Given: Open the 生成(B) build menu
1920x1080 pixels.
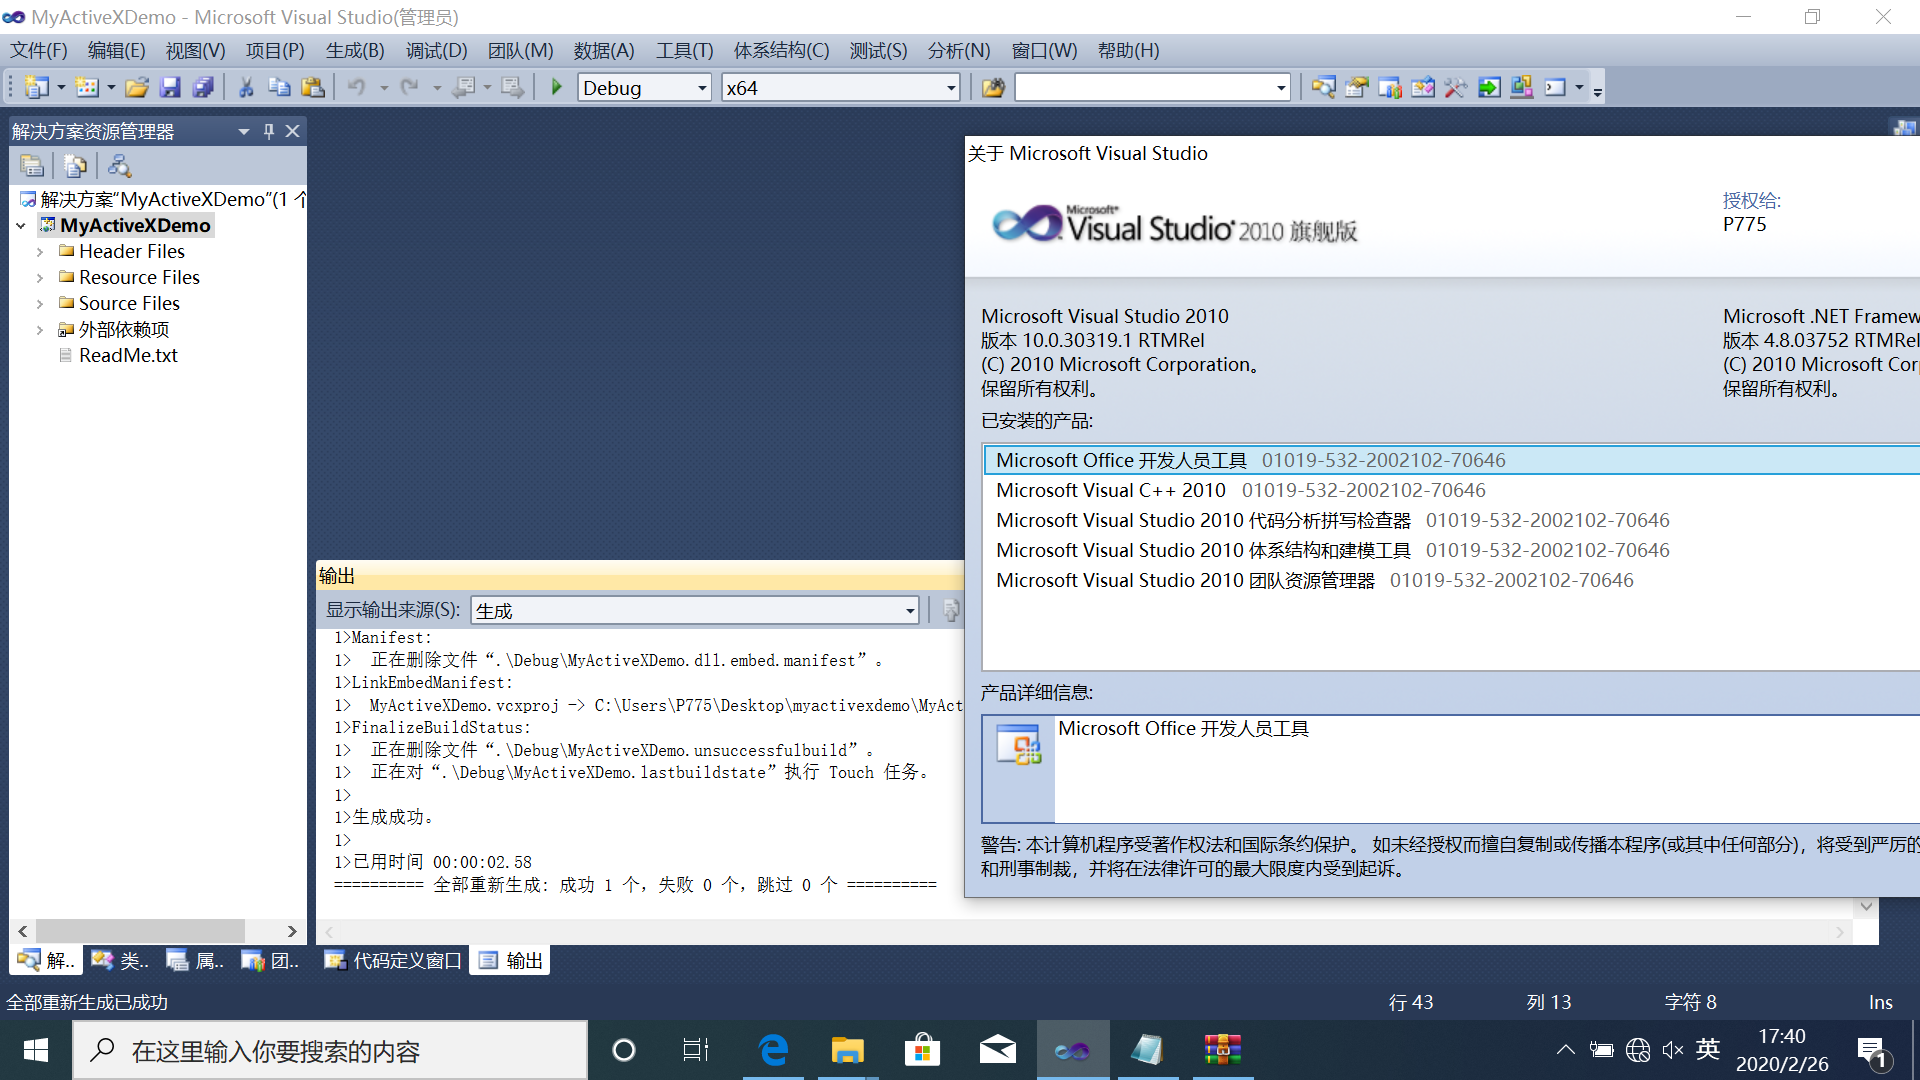Looking at the screenshot, I should coord(355,50).
